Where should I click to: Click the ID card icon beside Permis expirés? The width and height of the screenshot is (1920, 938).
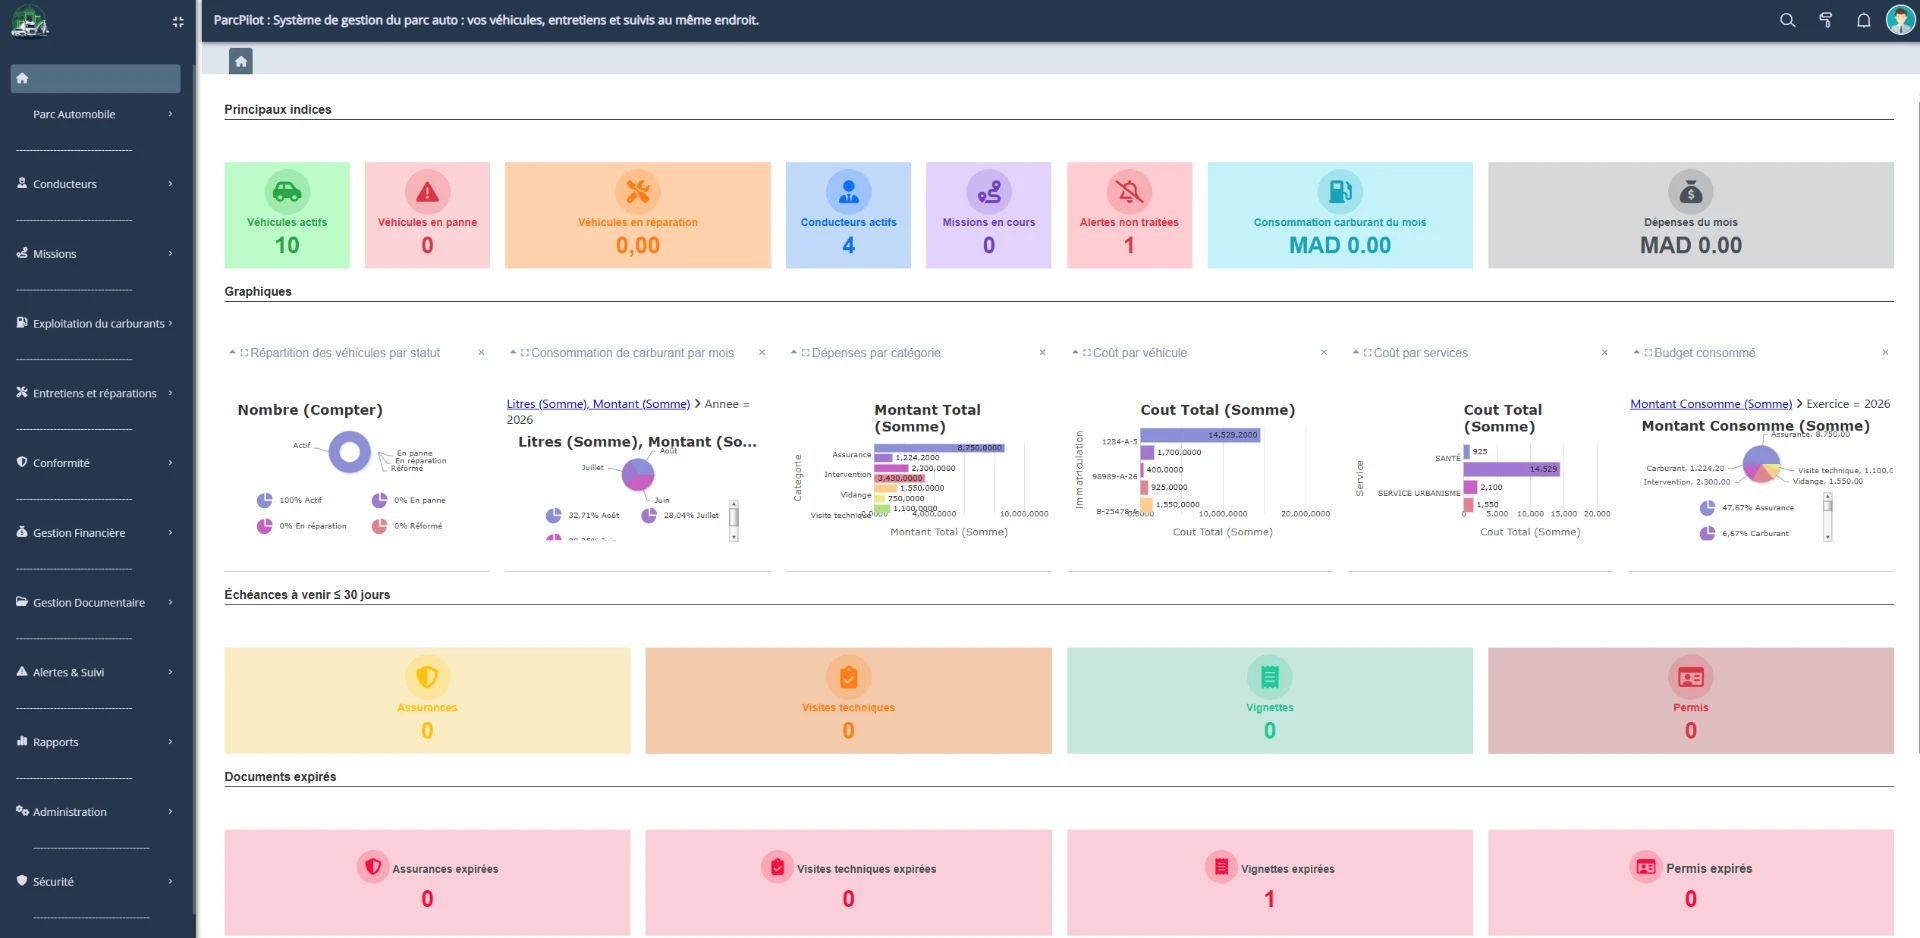tap(1646, 867)
